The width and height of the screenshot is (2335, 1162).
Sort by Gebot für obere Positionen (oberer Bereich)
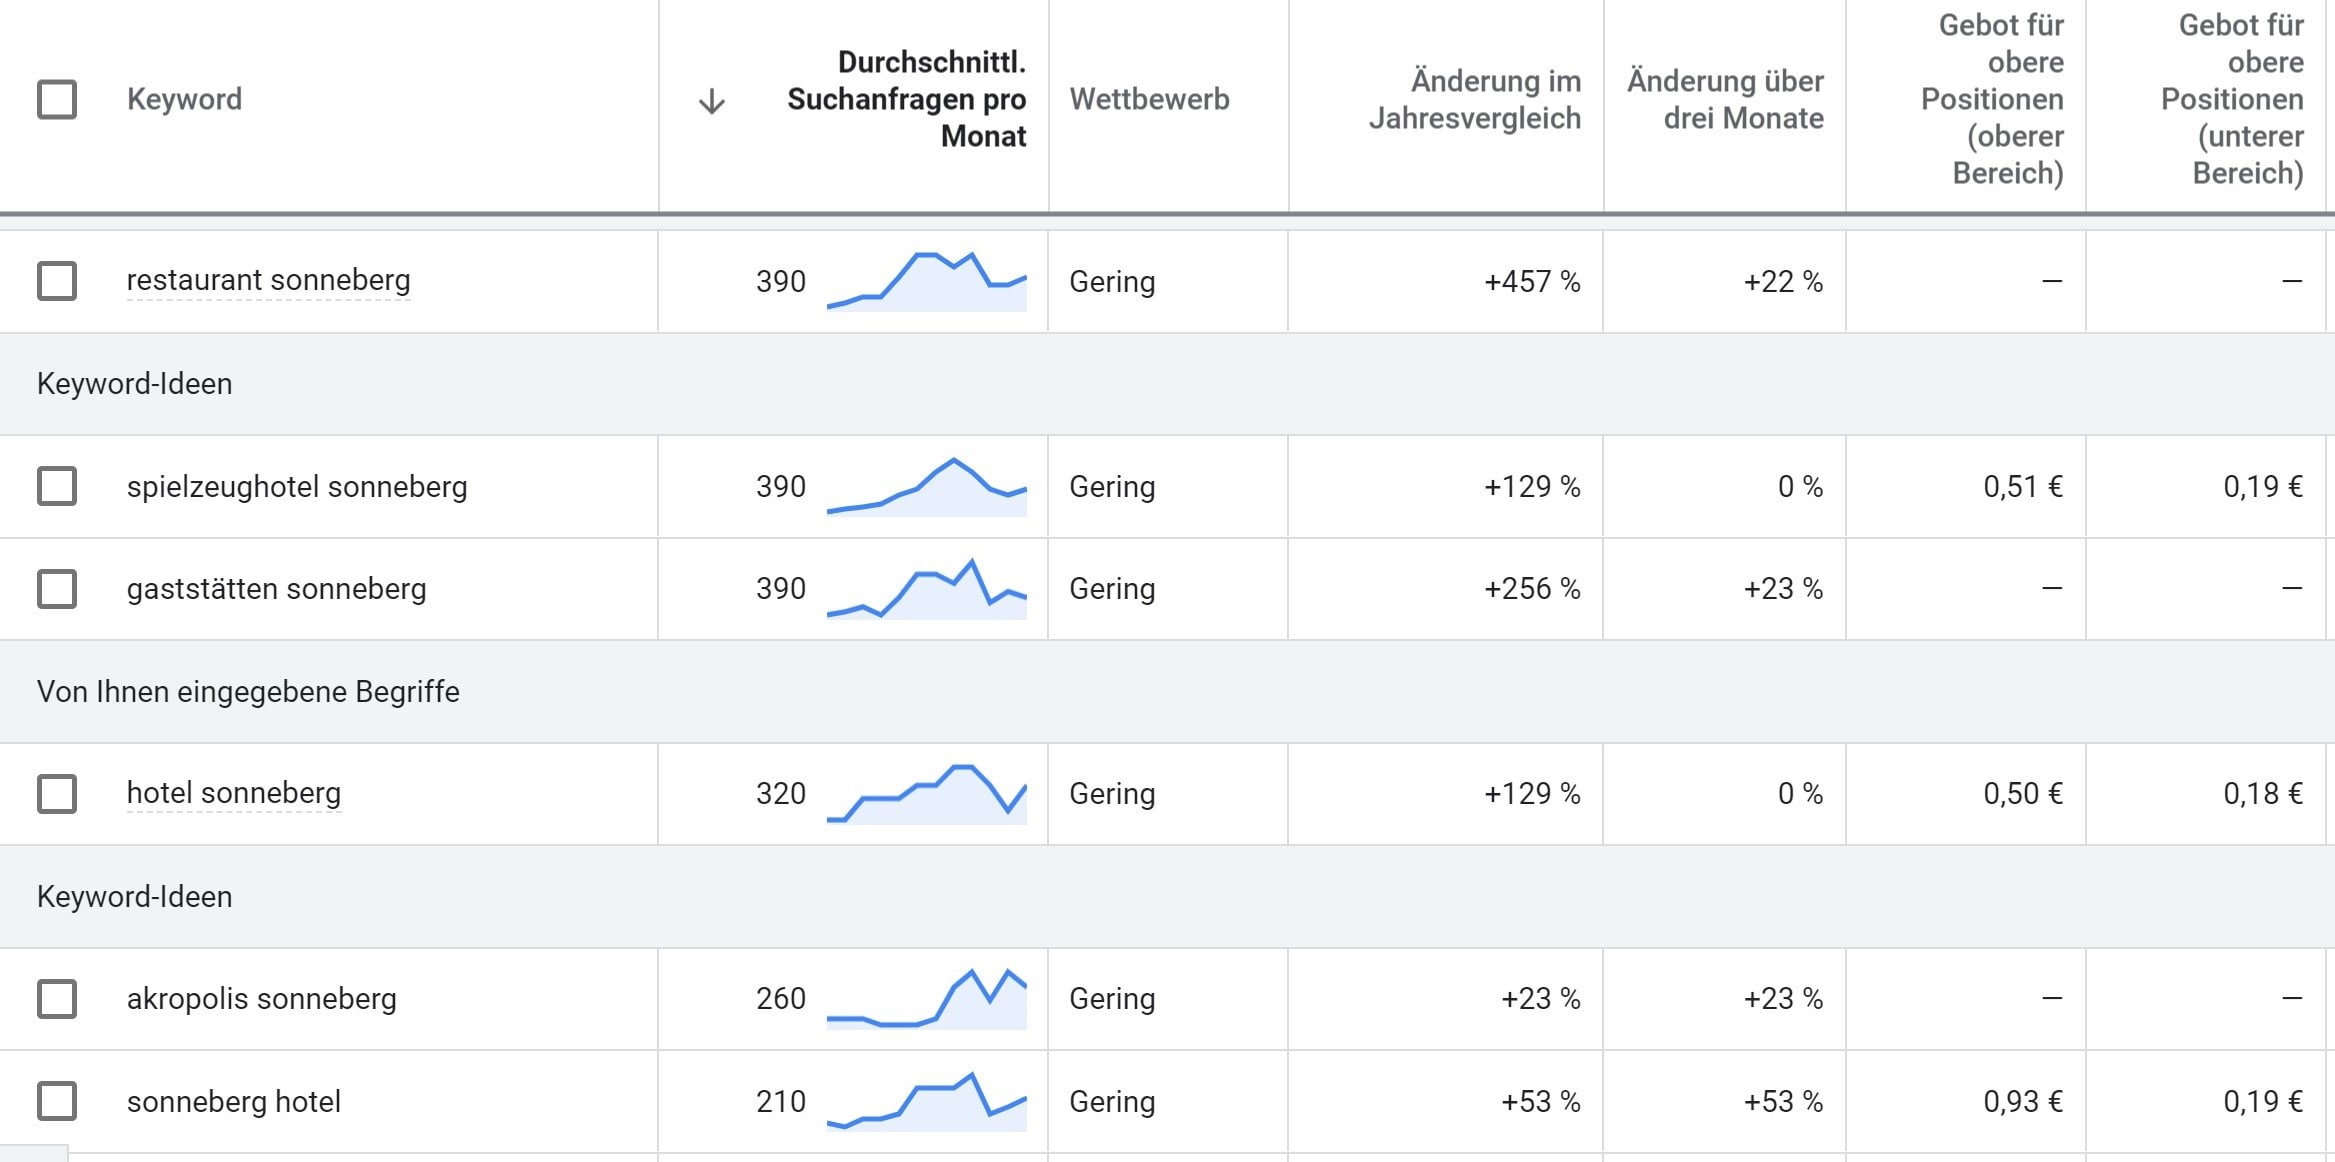(x=1992, y=99)
